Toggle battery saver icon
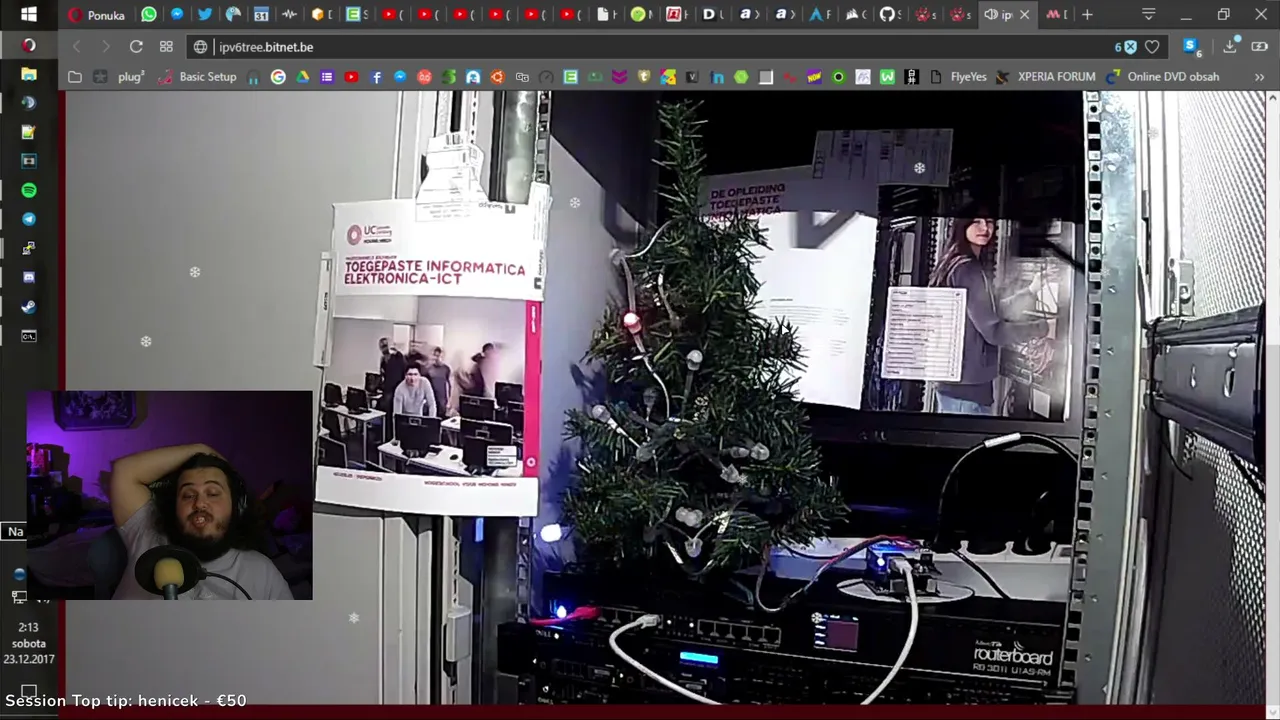This screenshot has width=1280, height=720. [x=1261, y=47]
